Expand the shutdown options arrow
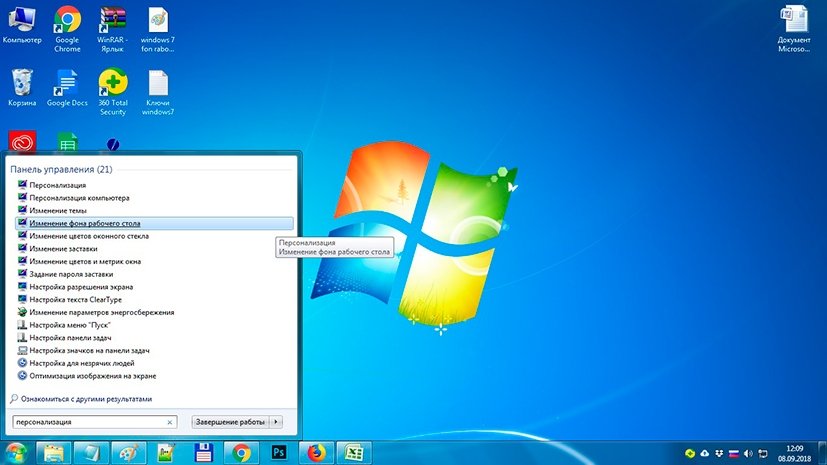This screenshot has width=827, height=465. [276, 422]
